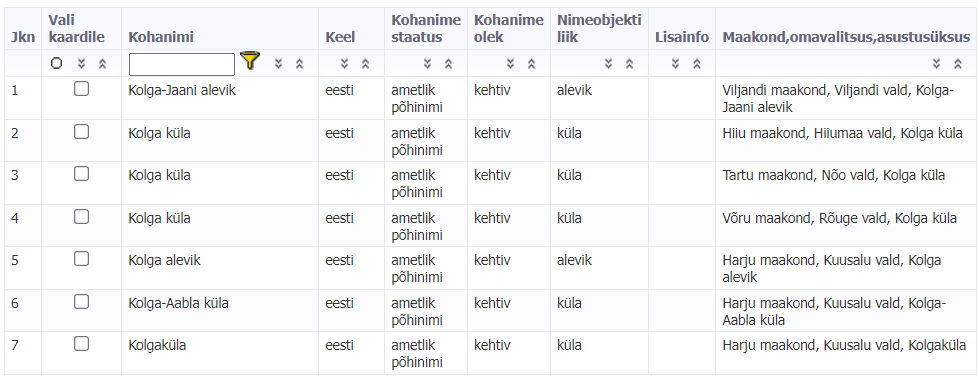Click the yellow filter funnel icon
977x378 pixels.
click(x=250, y=61)
